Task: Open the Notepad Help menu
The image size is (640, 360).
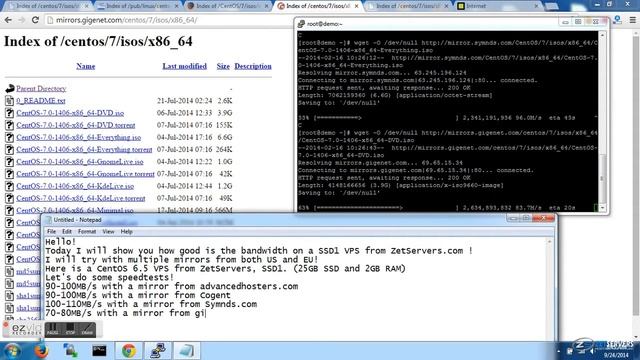Action: tap(127, 231)
